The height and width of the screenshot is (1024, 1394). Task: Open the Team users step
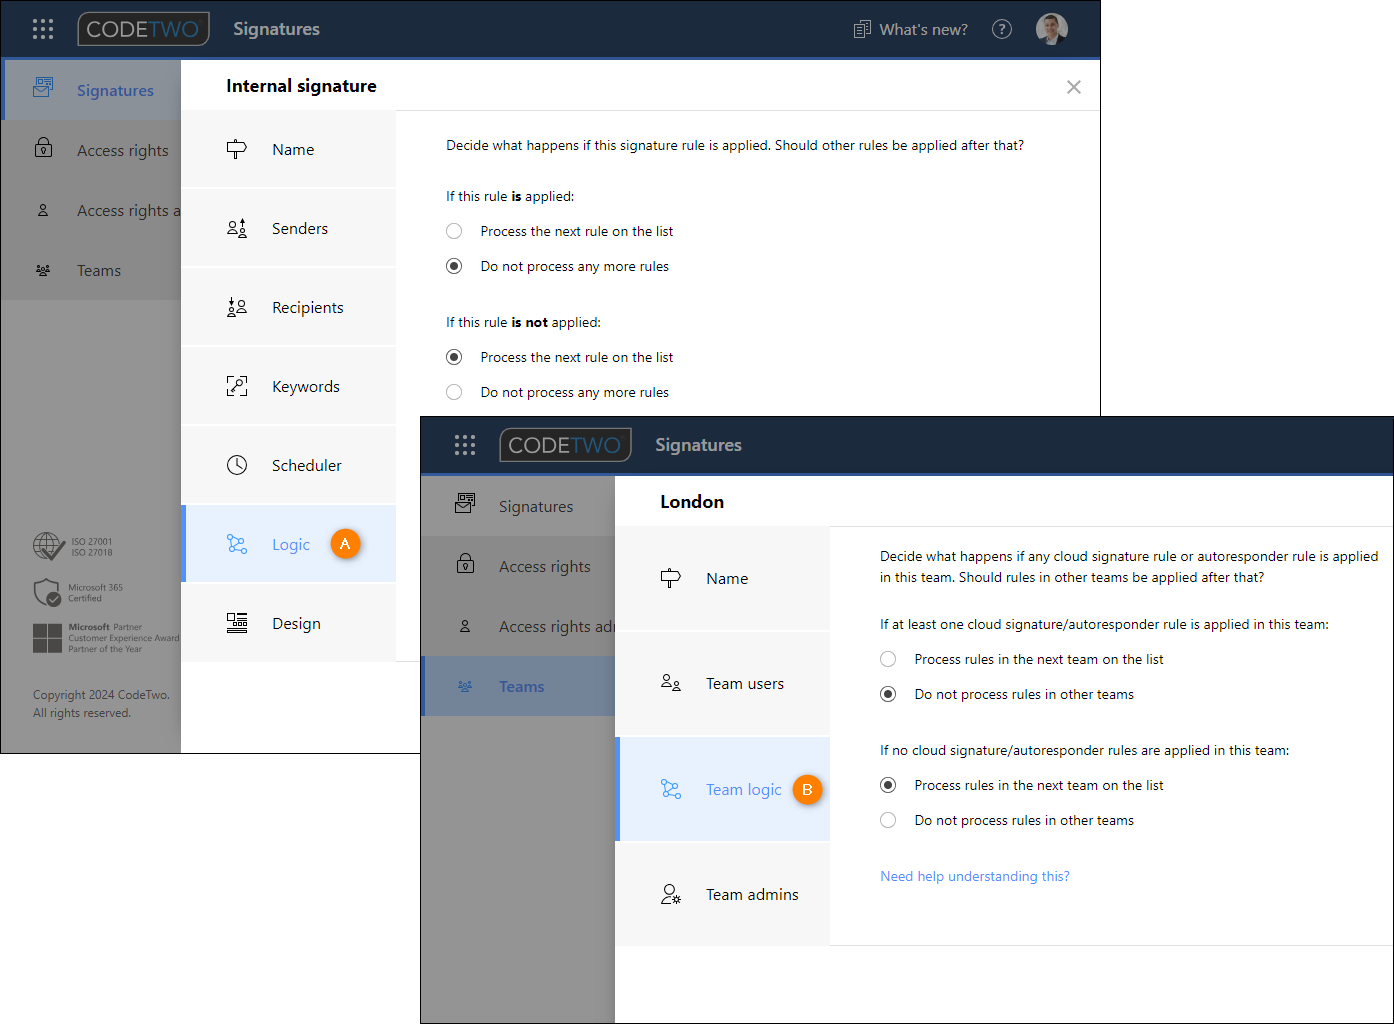point(723,683)
